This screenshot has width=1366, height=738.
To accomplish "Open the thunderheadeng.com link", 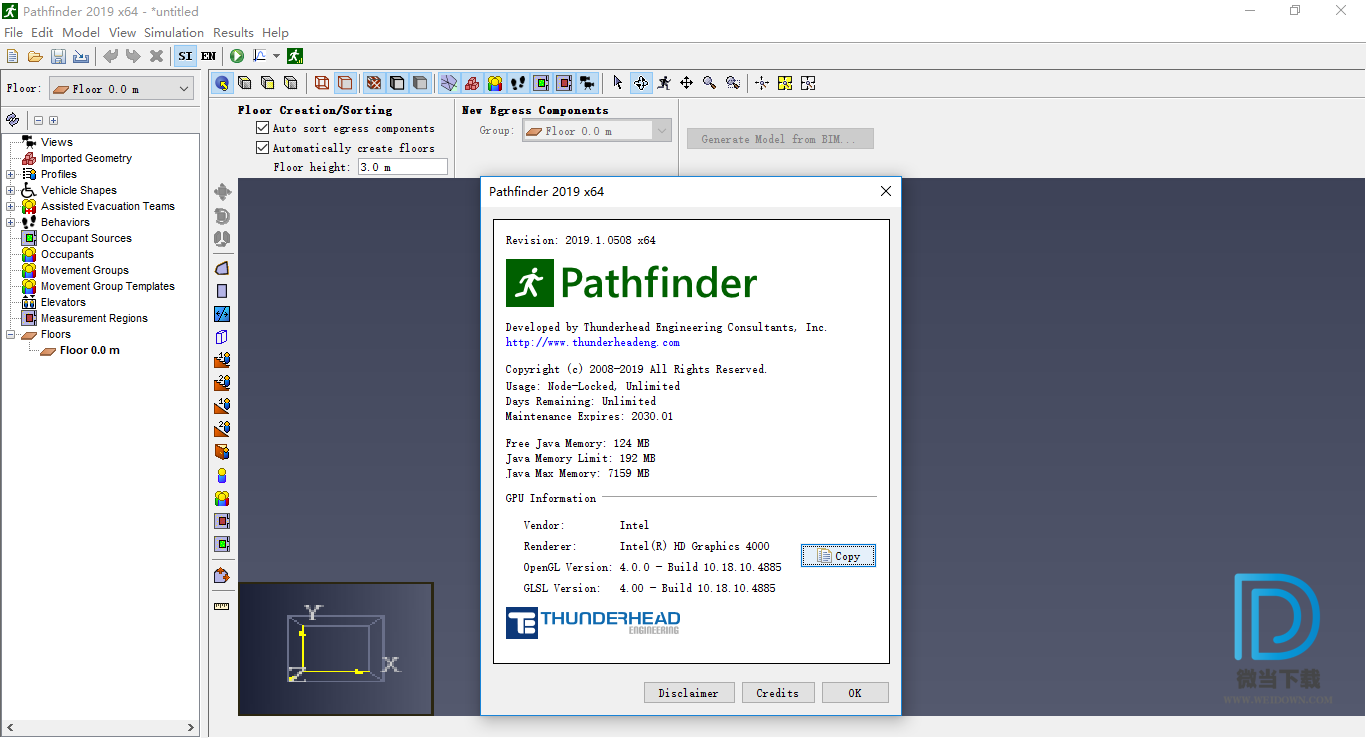I will click(592, 342).
